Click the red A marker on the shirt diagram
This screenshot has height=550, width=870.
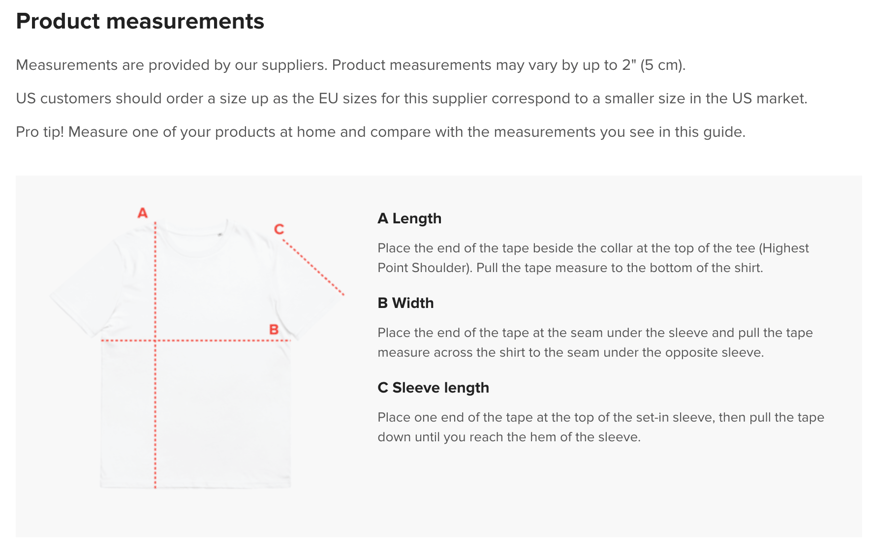click(143, 213)
